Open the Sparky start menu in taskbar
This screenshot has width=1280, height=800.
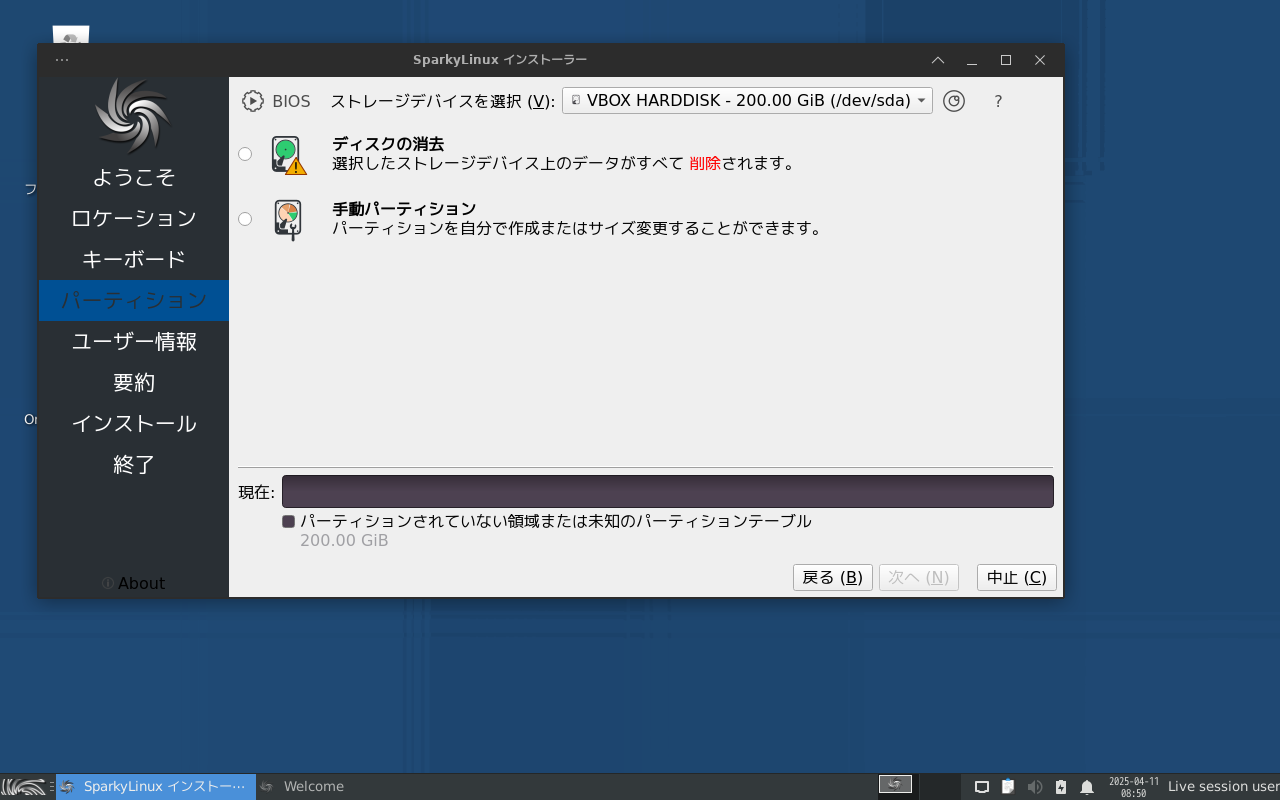[24, 787]
